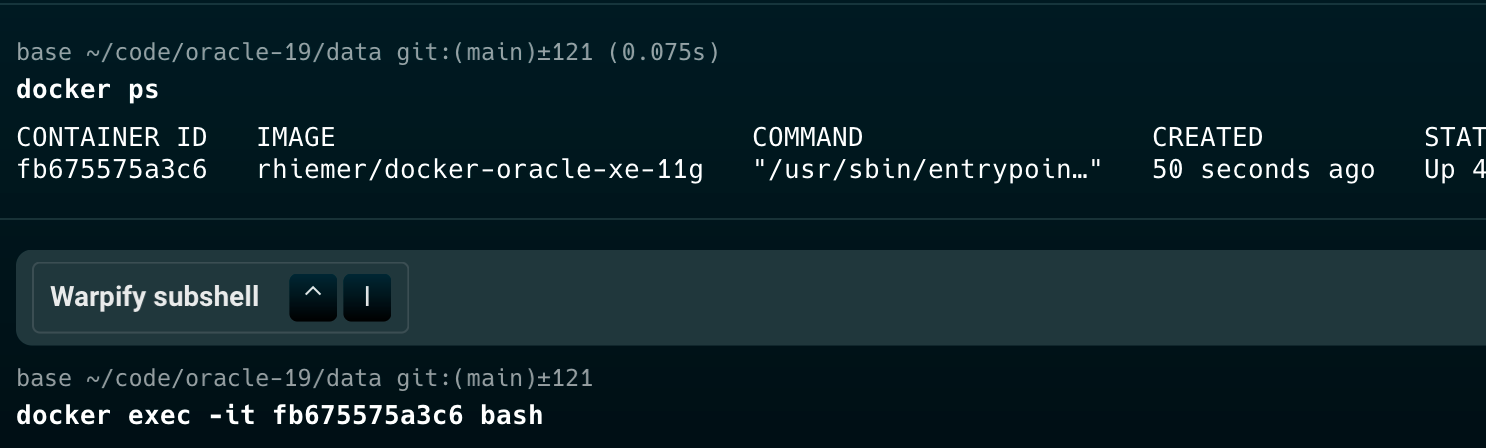Click the IMAGE column header

[296, 137]
